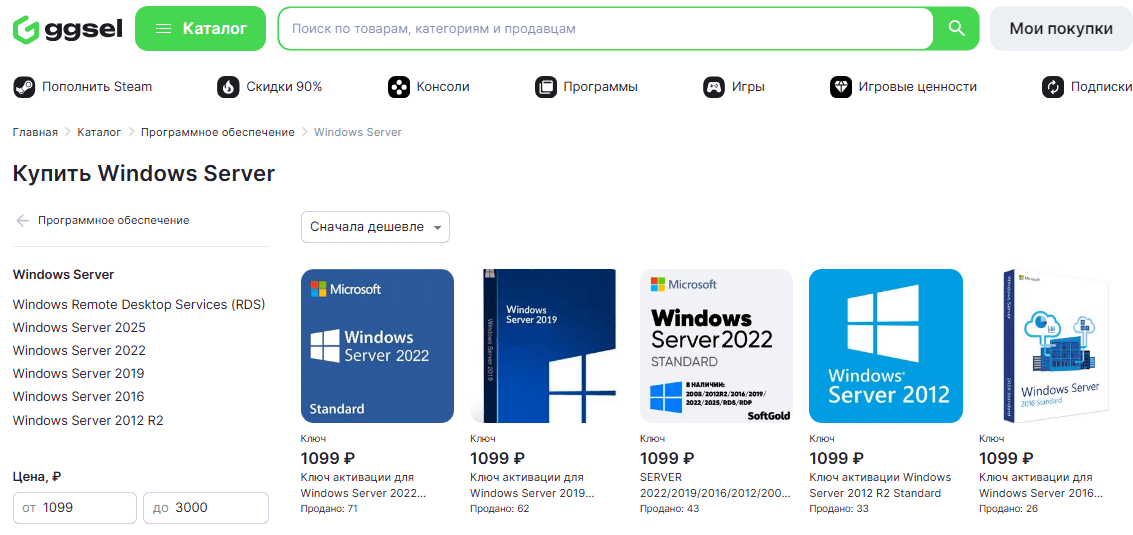The width and height of the screenshot is (1133, 535).
Task: Open Ключ активации для Windows Server 2016 title
Action: [1041, 485]
